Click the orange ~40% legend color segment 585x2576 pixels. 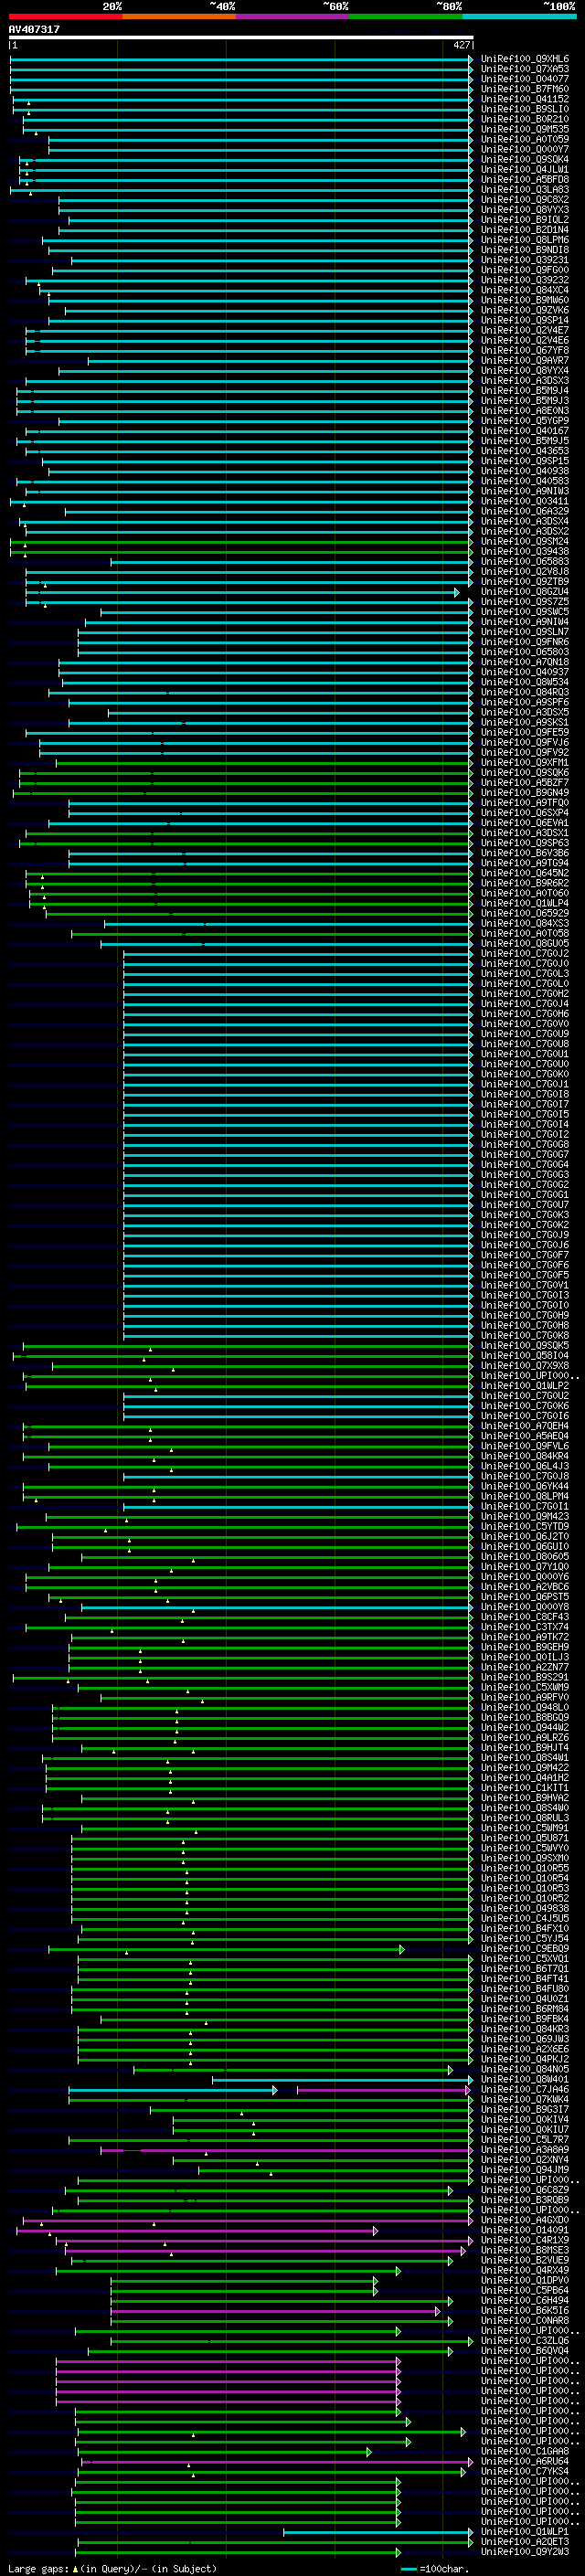179,16
